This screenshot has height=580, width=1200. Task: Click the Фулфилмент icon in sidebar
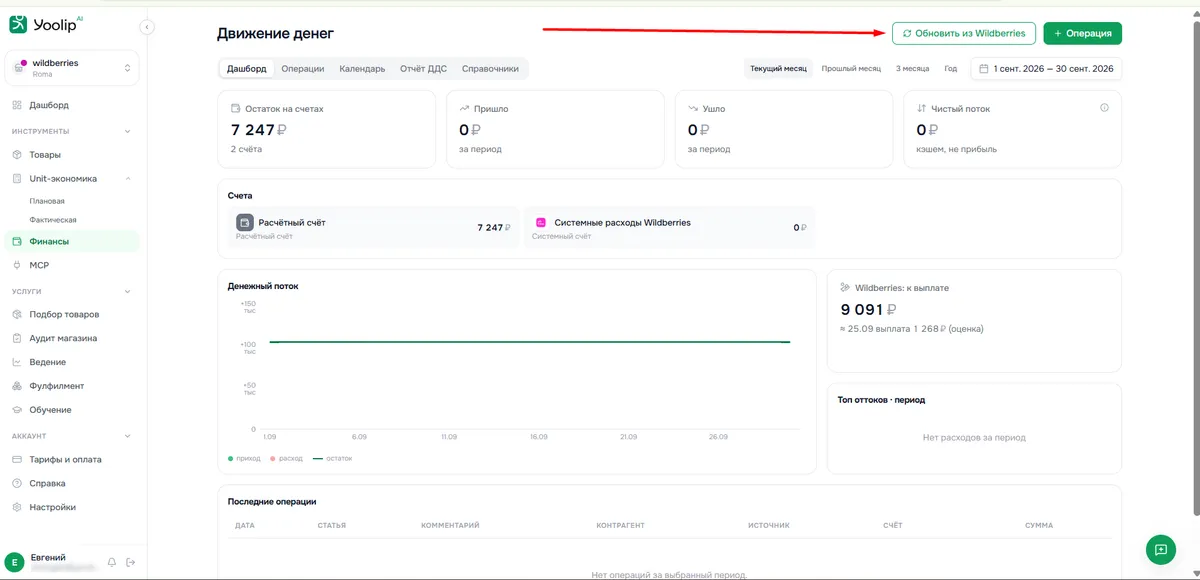(17, 386)
